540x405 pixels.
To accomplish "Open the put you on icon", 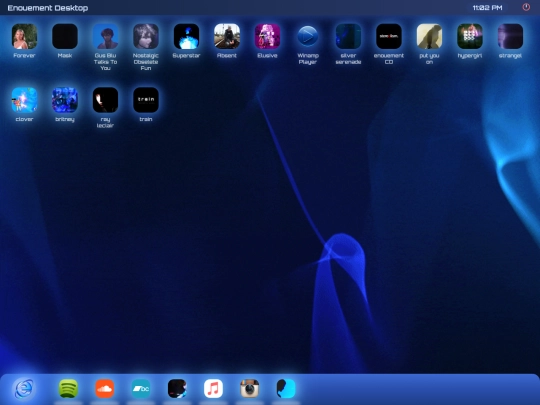I will (429, 36).
